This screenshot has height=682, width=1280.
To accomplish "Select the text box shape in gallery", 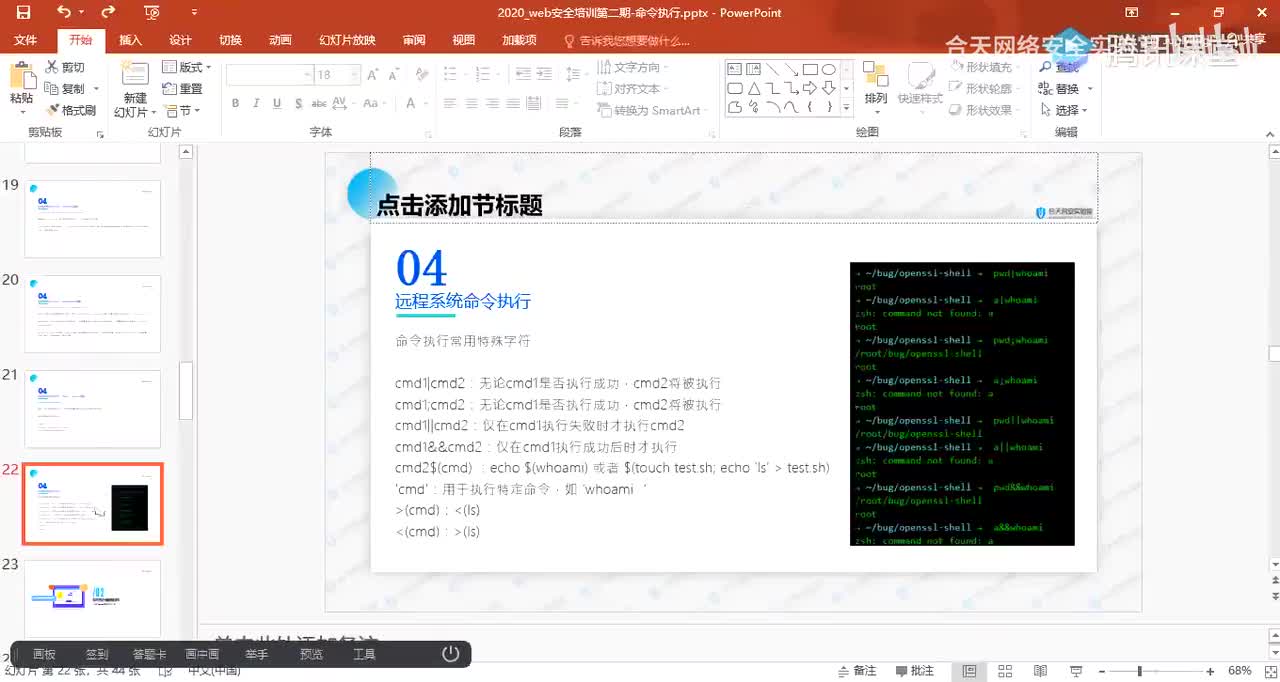I will point(735,69).
